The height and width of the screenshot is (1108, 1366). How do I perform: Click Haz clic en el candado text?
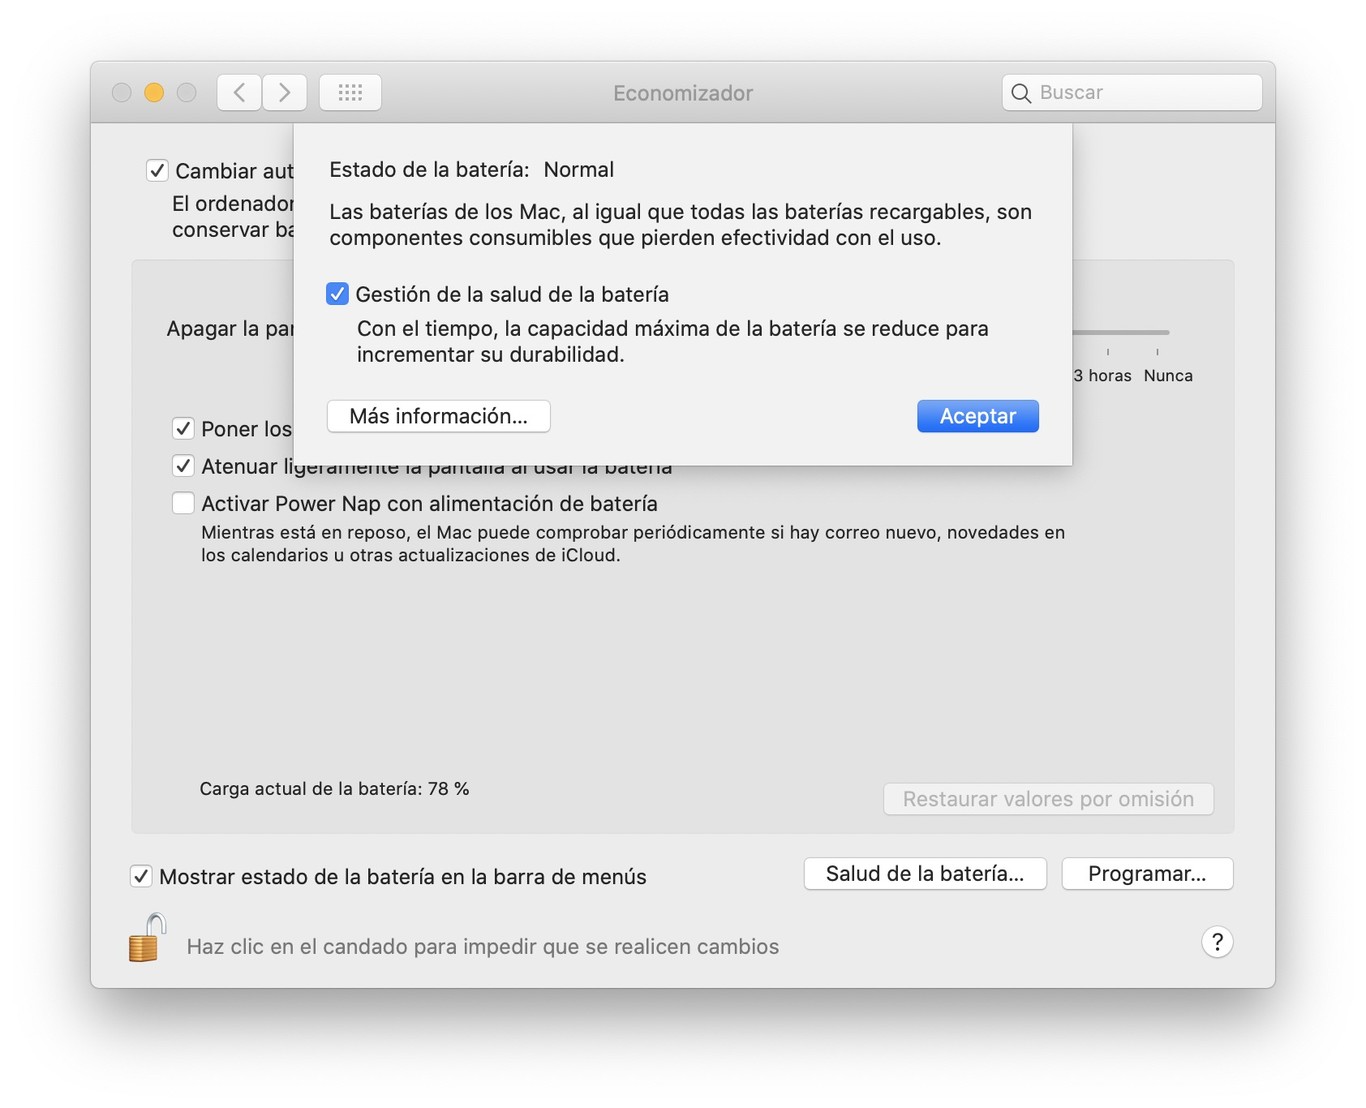(x=483, y=946)
